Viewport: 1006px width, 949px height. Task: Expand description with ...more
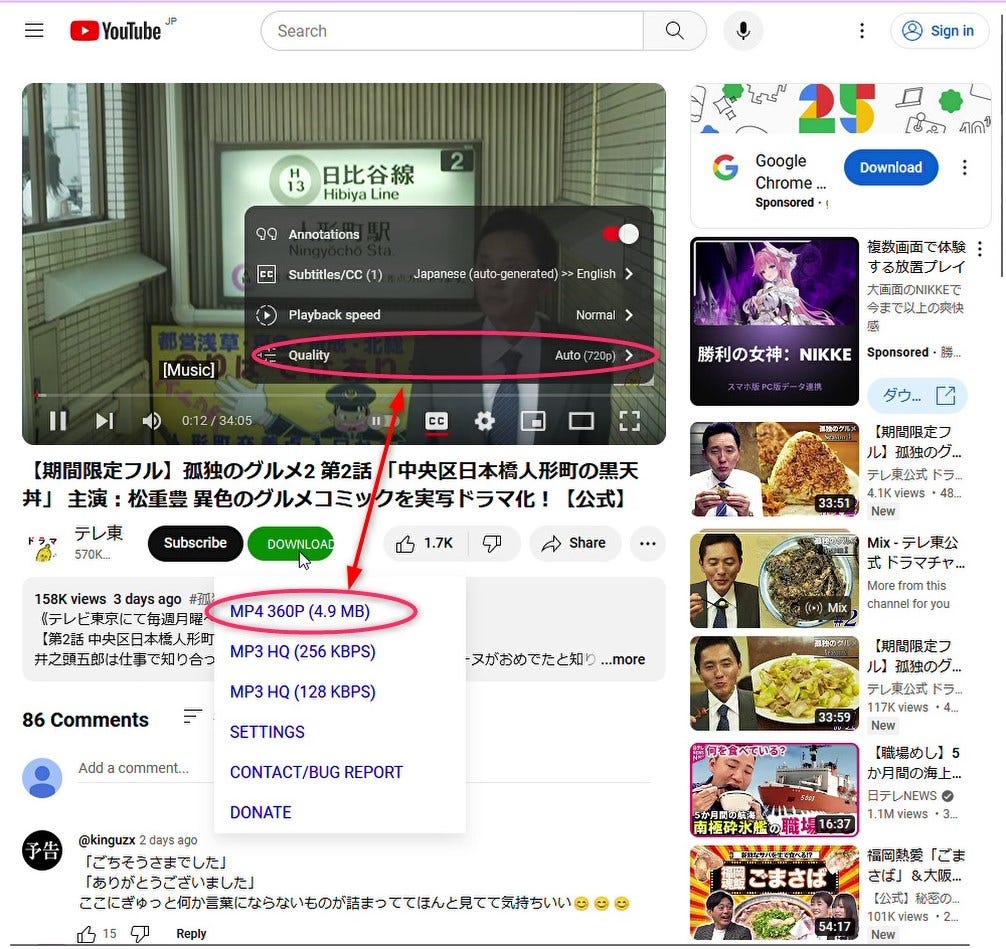pos(623,659)
